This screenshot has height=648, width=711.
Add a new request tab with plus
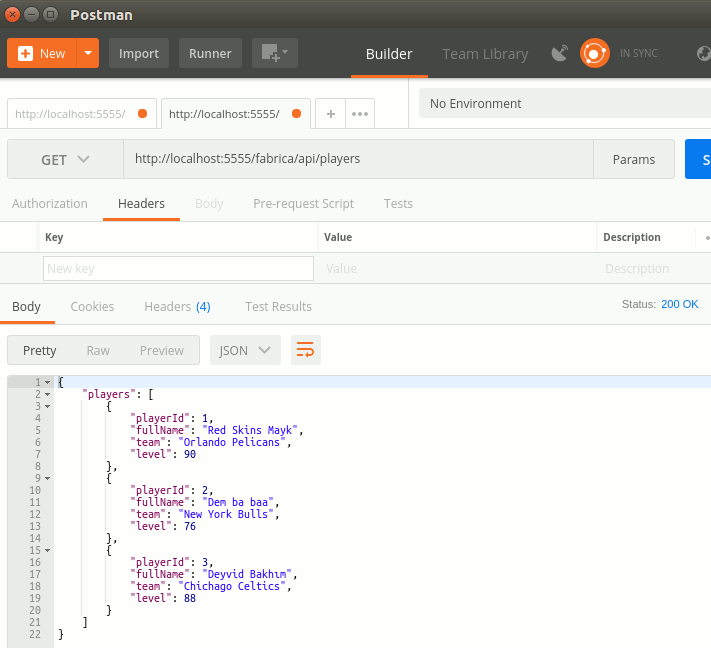coord(330,114)
